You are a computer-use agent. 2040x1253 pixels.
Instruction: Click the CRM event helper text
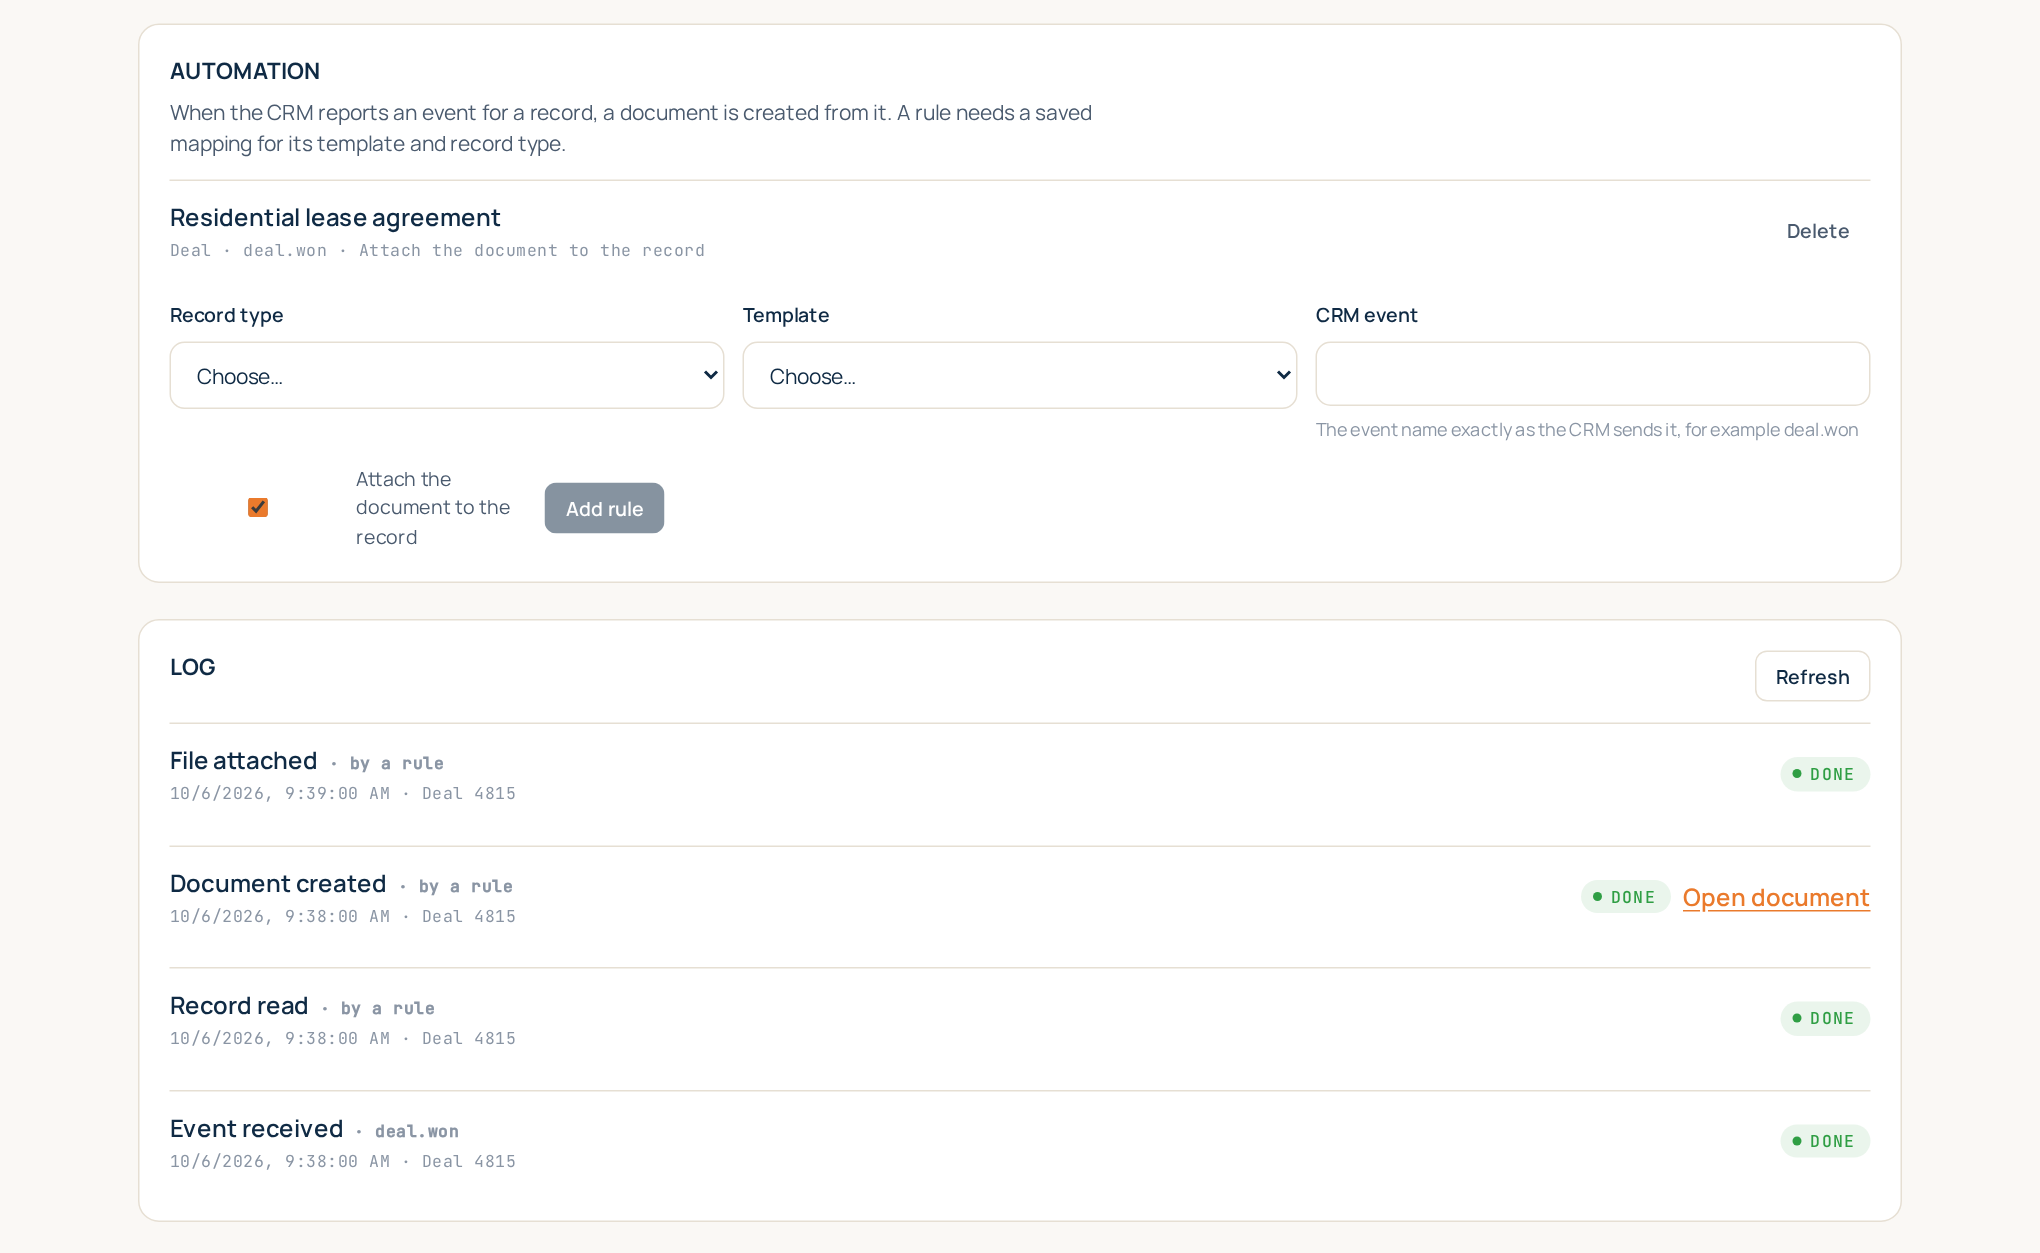pyautogui.click(x=1587, y=430)
